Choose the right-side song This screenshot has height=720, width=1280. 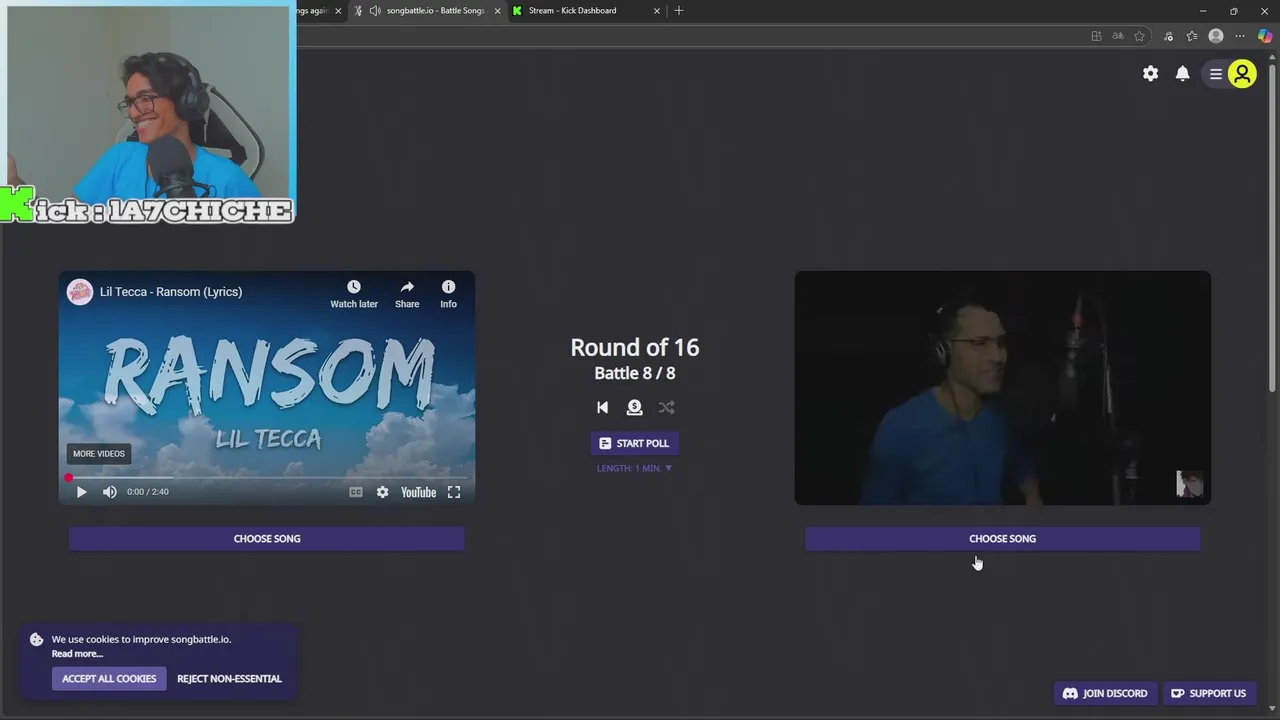[1002, 539]
